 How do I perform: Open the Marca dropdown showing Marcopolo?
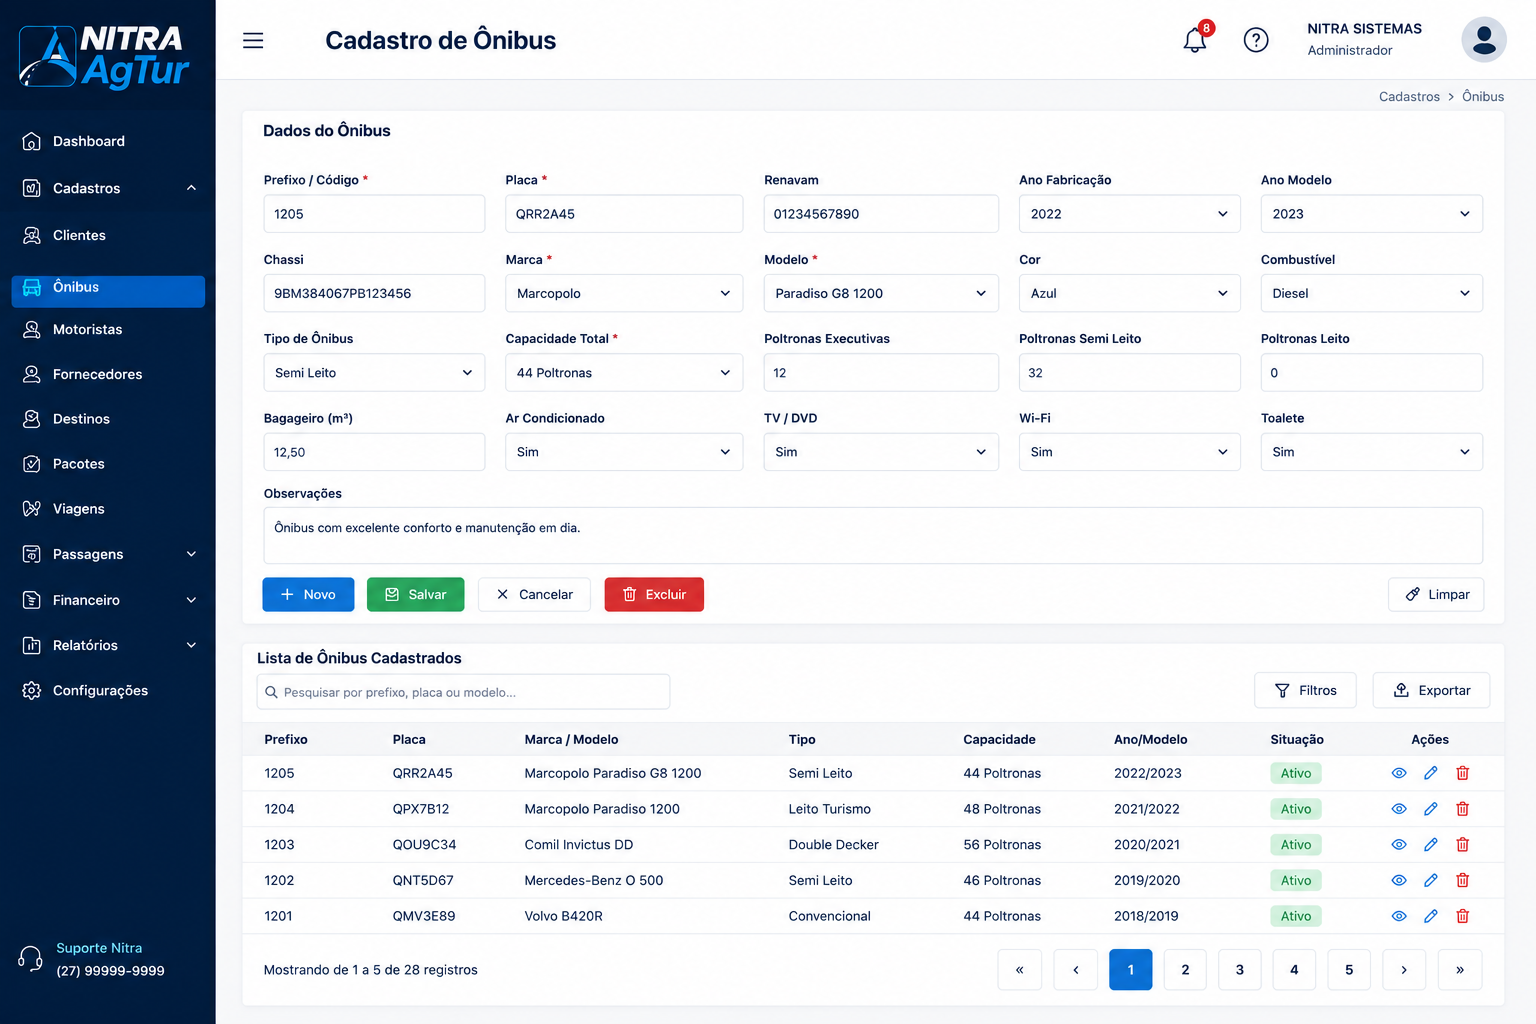(624, 293)
